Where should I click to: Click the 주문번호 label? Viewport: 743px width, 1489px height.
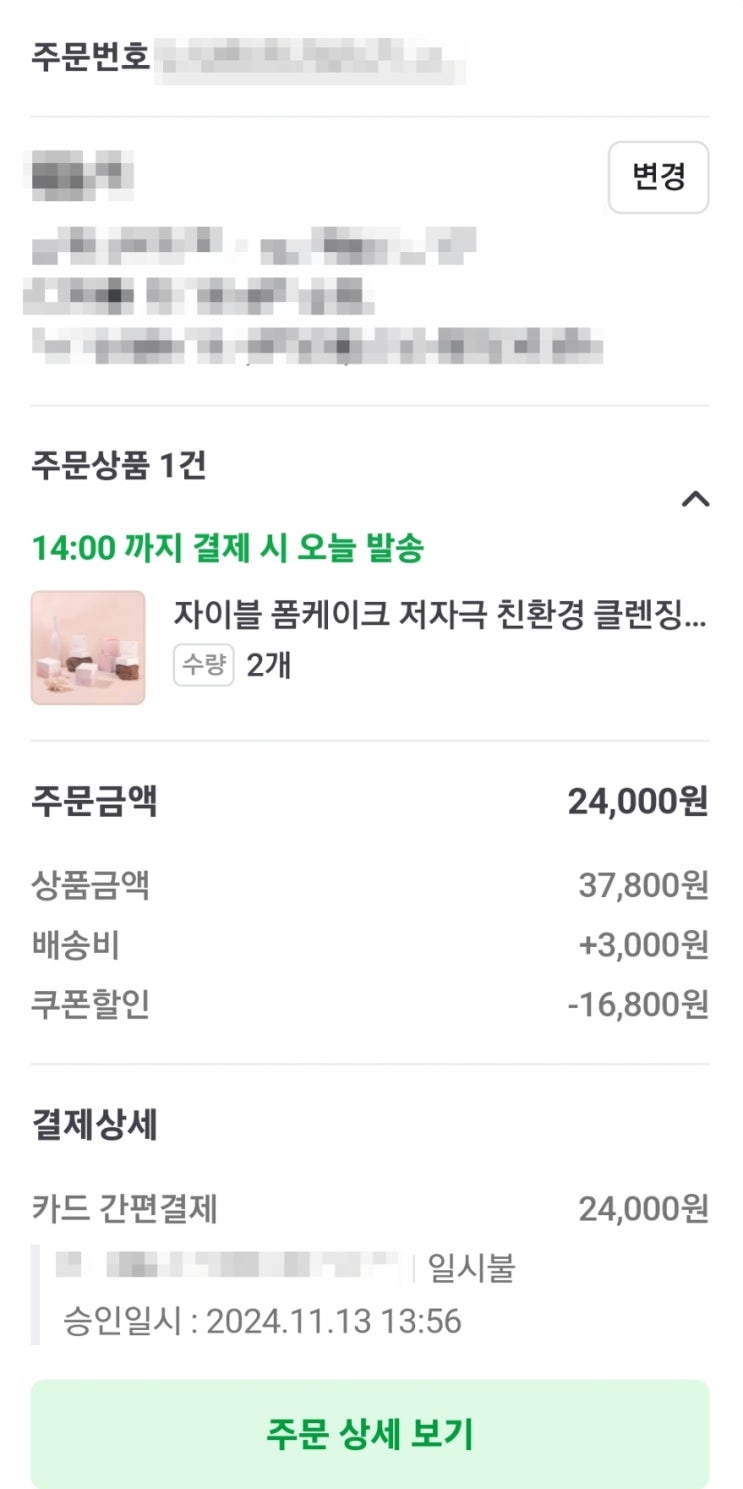pyautogui.click(x=91, y=56)
